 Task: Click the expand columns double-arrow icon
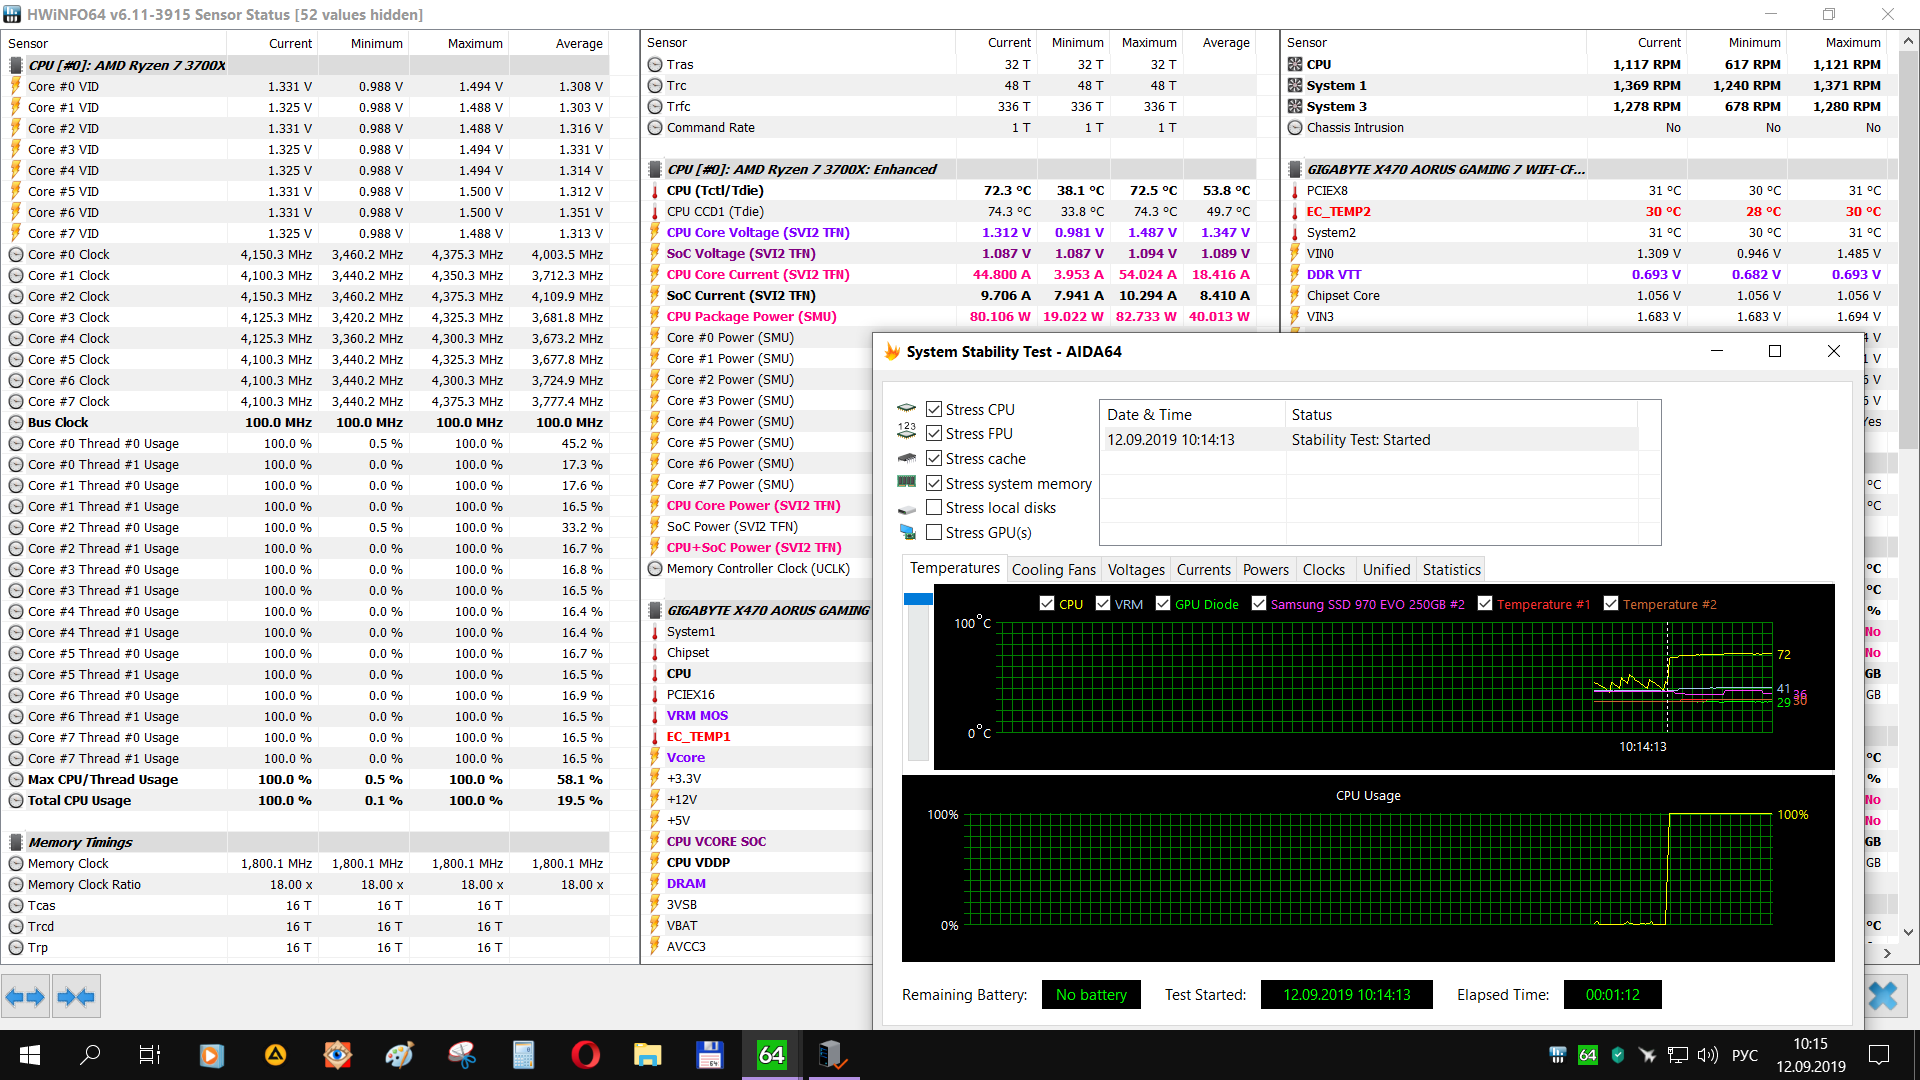[x=25, y=996]
